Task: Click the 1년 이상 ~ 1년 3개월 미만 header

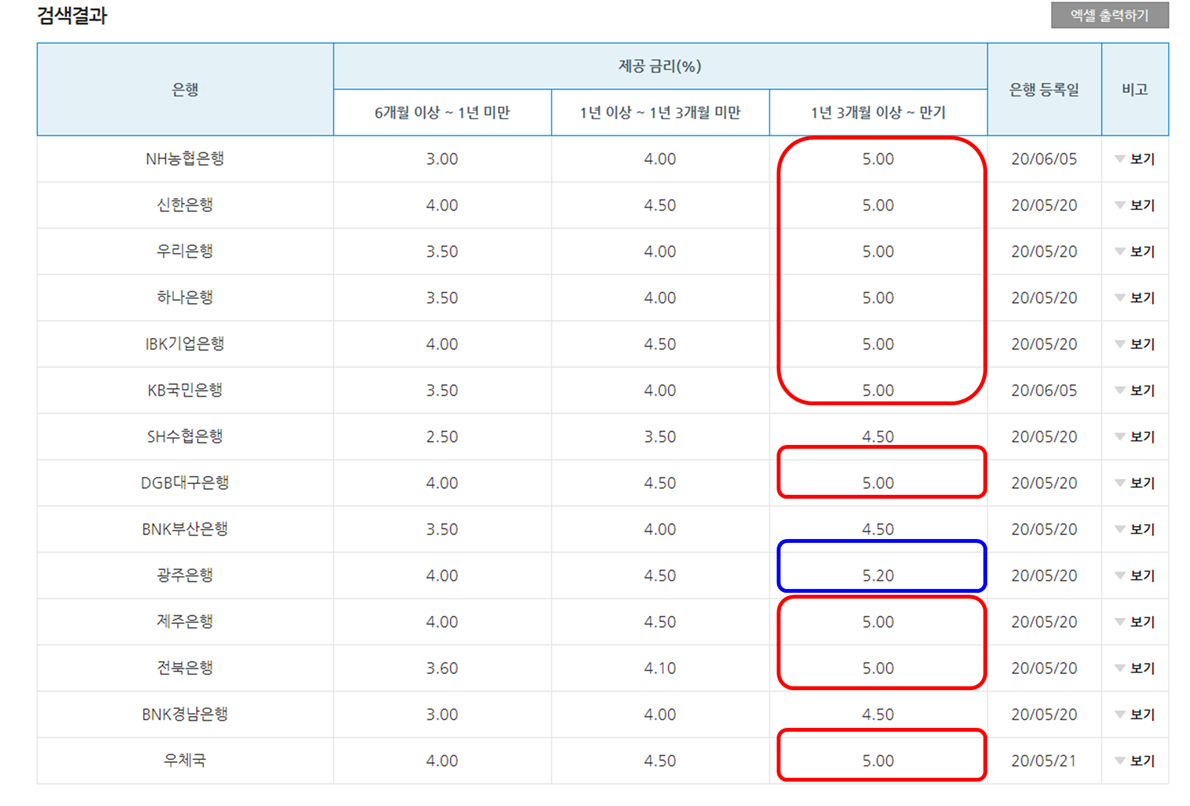Action: (x=660, y=112)
